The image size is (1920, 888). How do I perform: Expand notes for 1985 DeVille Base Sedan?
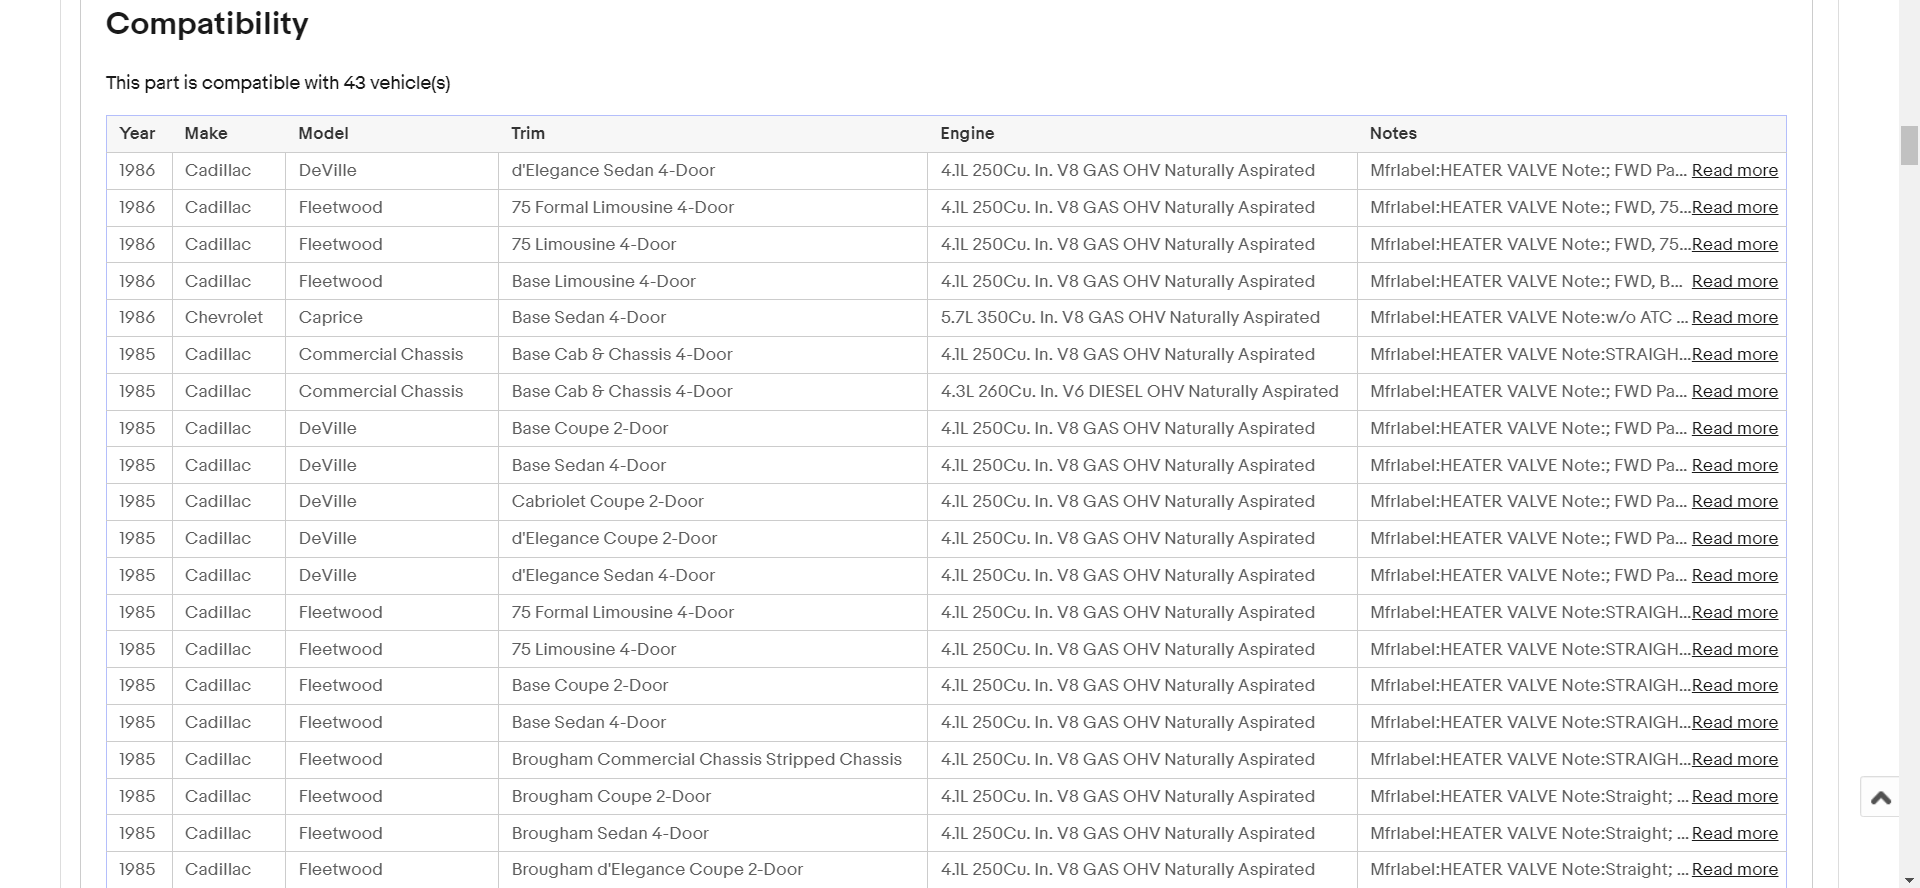click(1735, 465)
